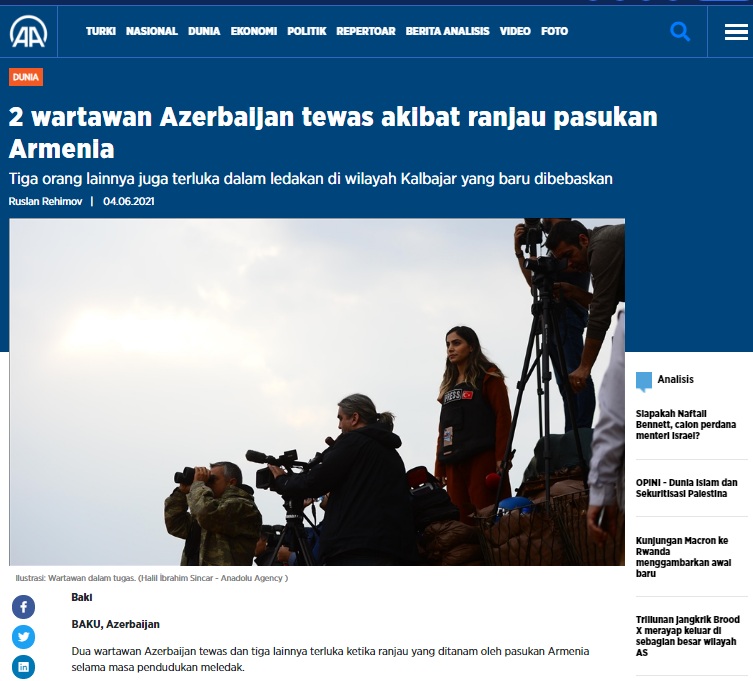Image resolution: width=753 pixels, height=681 pixels.
Task: Click the publication date 04.06.2021
Action: tap(129, 201)
